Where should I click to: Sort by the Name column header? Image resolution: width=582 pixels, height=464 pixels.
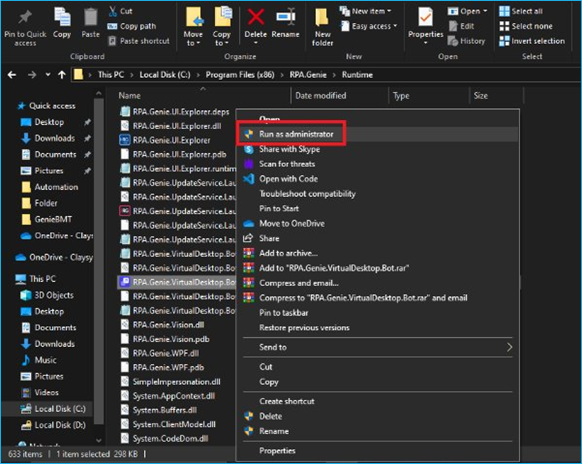[x=130, y=95]
